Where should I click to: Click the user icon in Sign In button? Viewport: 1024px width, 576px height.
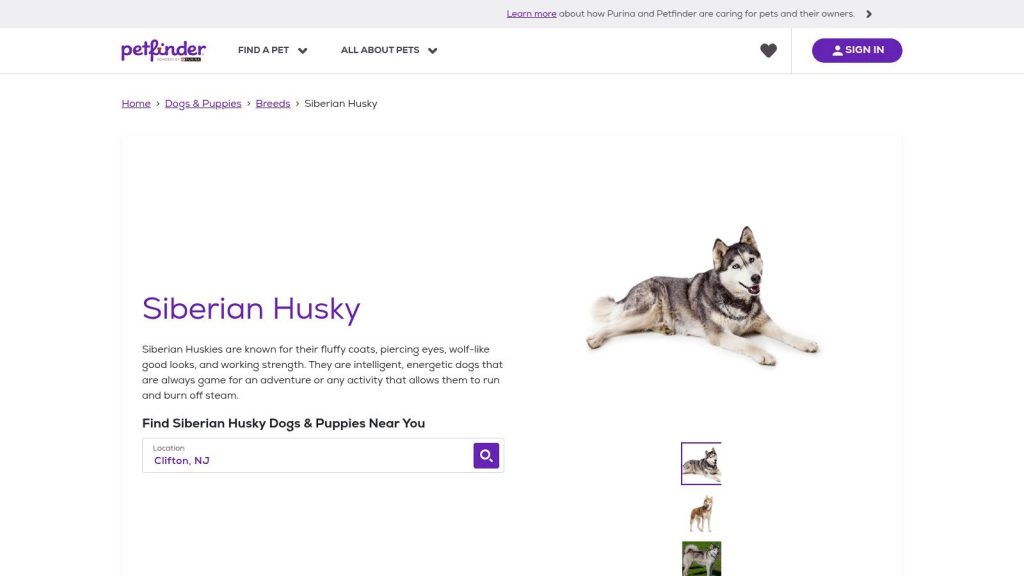point(837,50)
